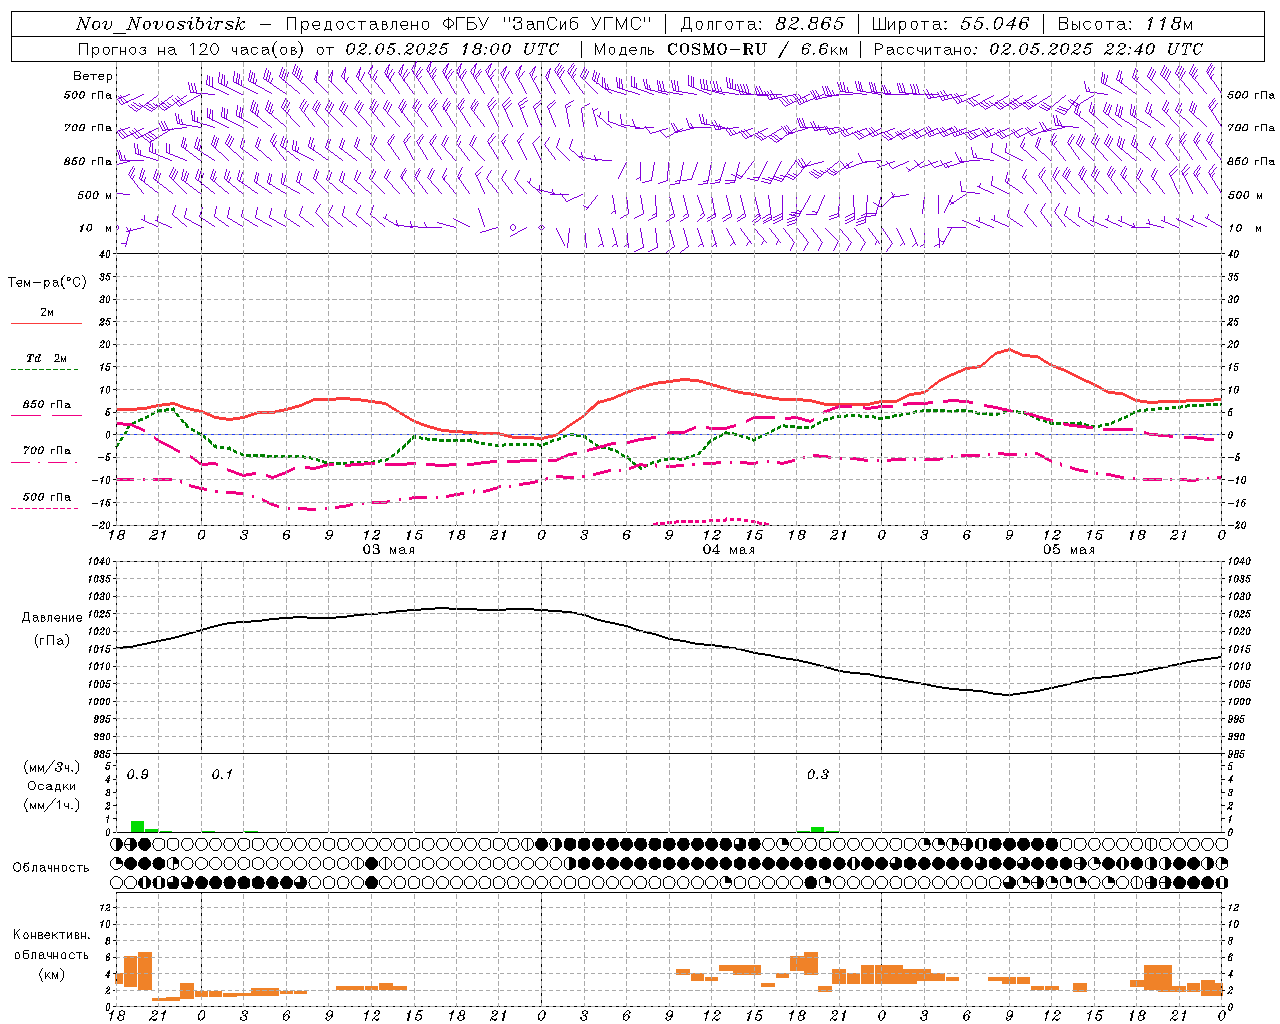This screenshot has width=1280, height=1024.
Task: Click the 2м temperature legend line
Action: click(47, 317)
